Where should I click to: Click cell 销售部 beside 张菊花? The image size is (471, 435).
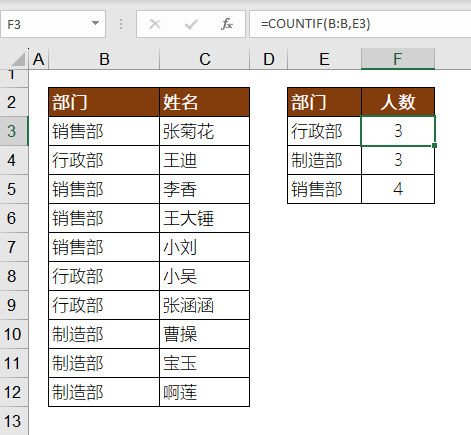[x=104, y=131]
